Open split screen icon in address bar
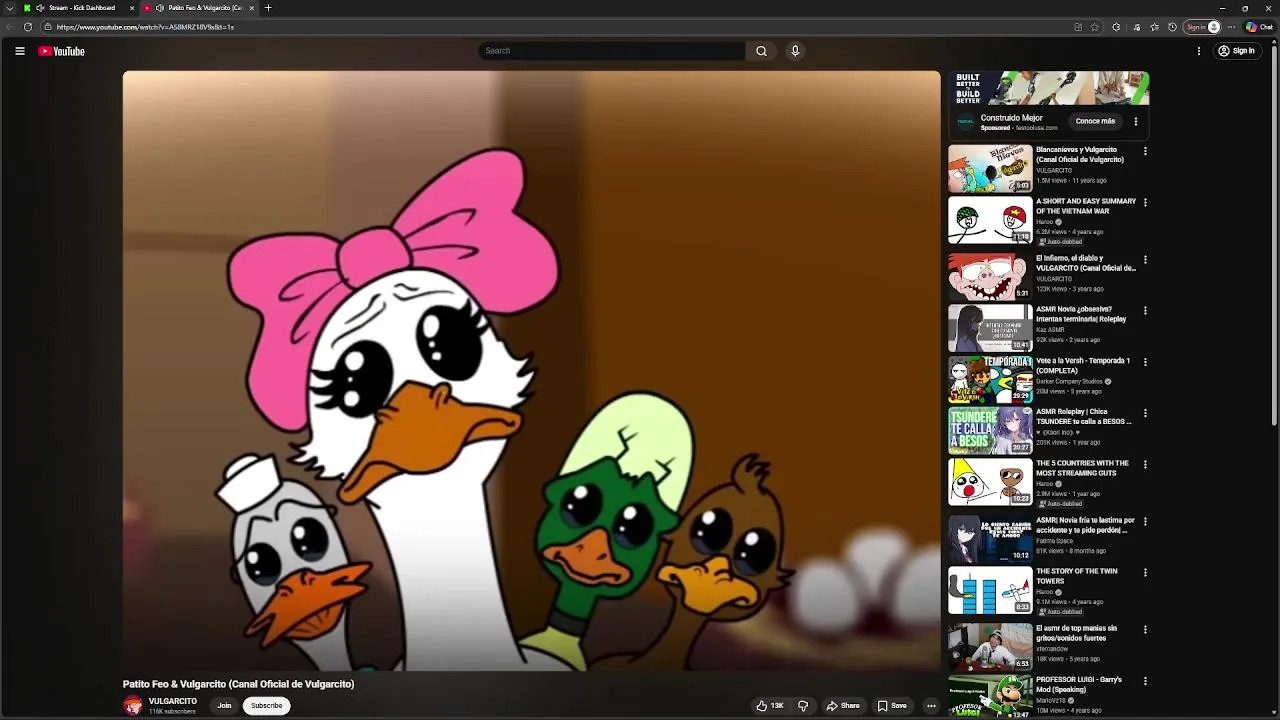Screen dimensions: 1280x720 tap(1078, 27)
